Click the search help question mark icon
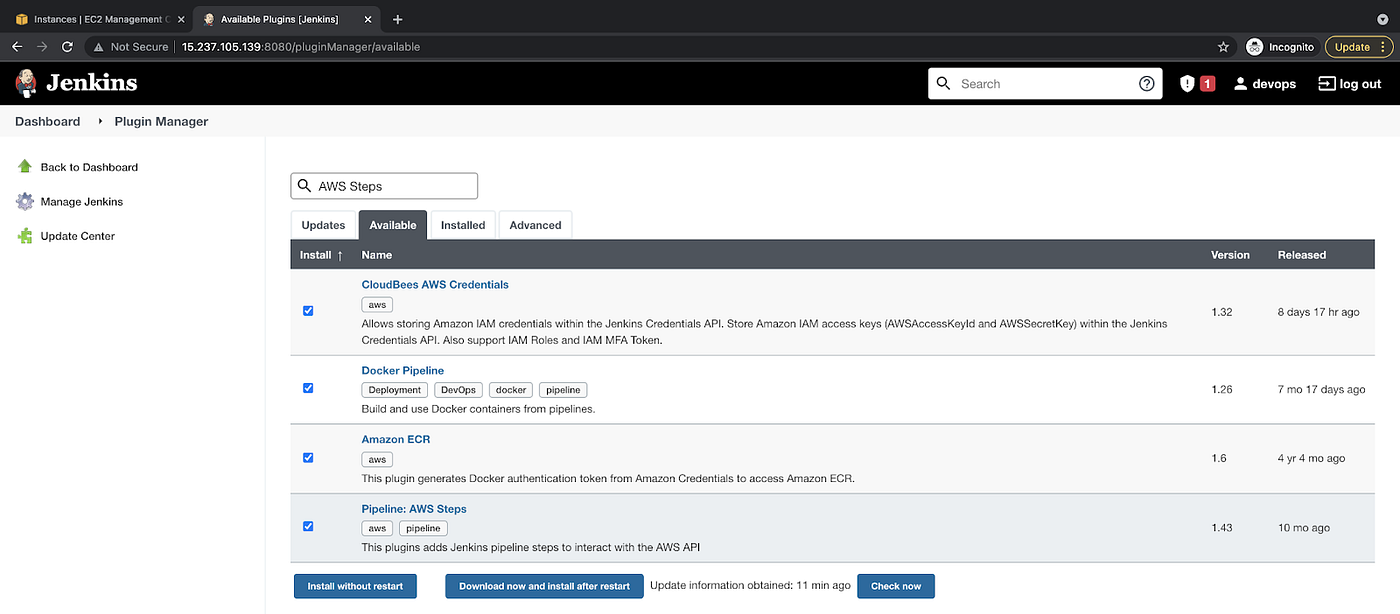The image size is (1400, 614). point(1146,84)
